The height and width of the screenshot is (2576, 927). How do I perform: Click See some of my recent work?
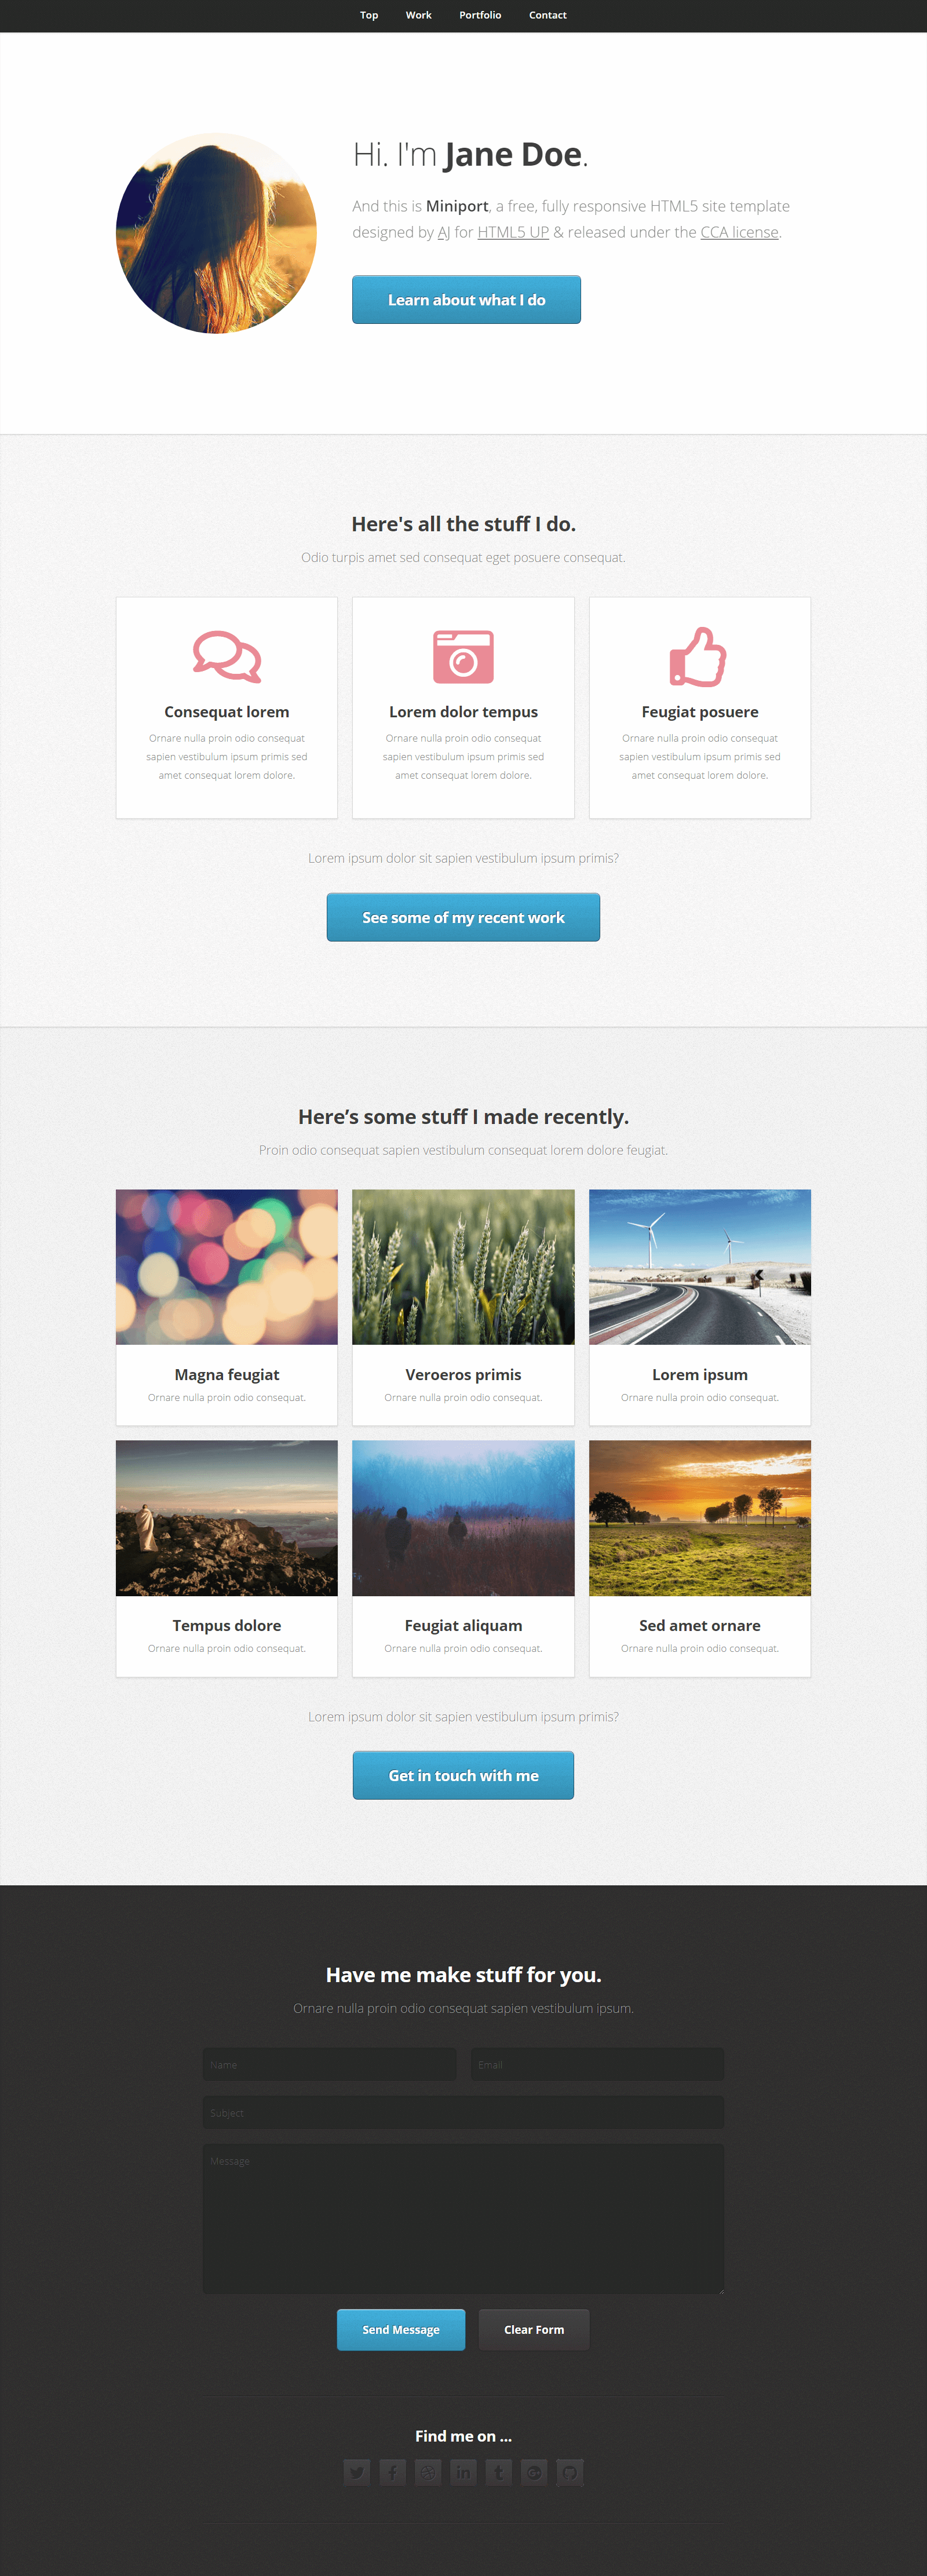coord(463,917)
